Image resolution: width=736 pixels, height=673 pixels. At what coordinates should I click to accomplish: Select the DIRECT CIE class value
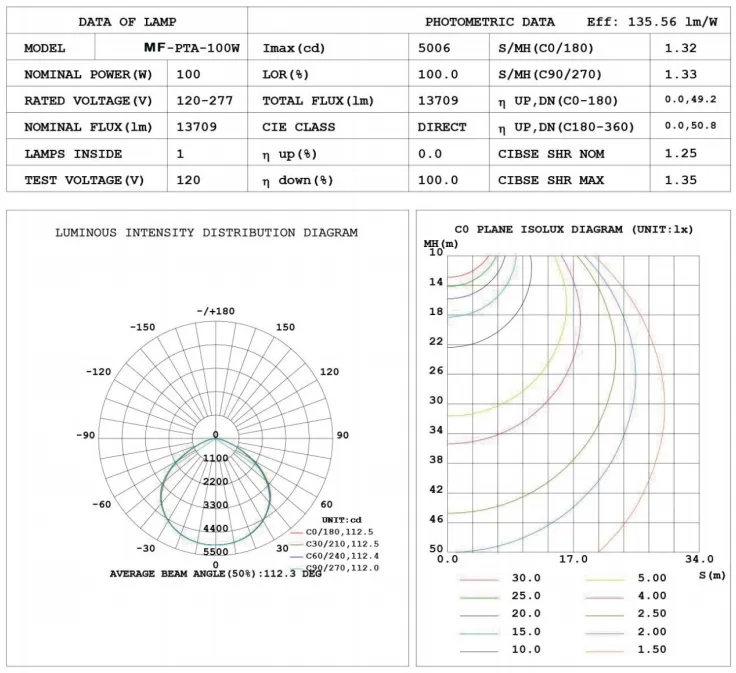pyautogui.click(x=442, y=127)
